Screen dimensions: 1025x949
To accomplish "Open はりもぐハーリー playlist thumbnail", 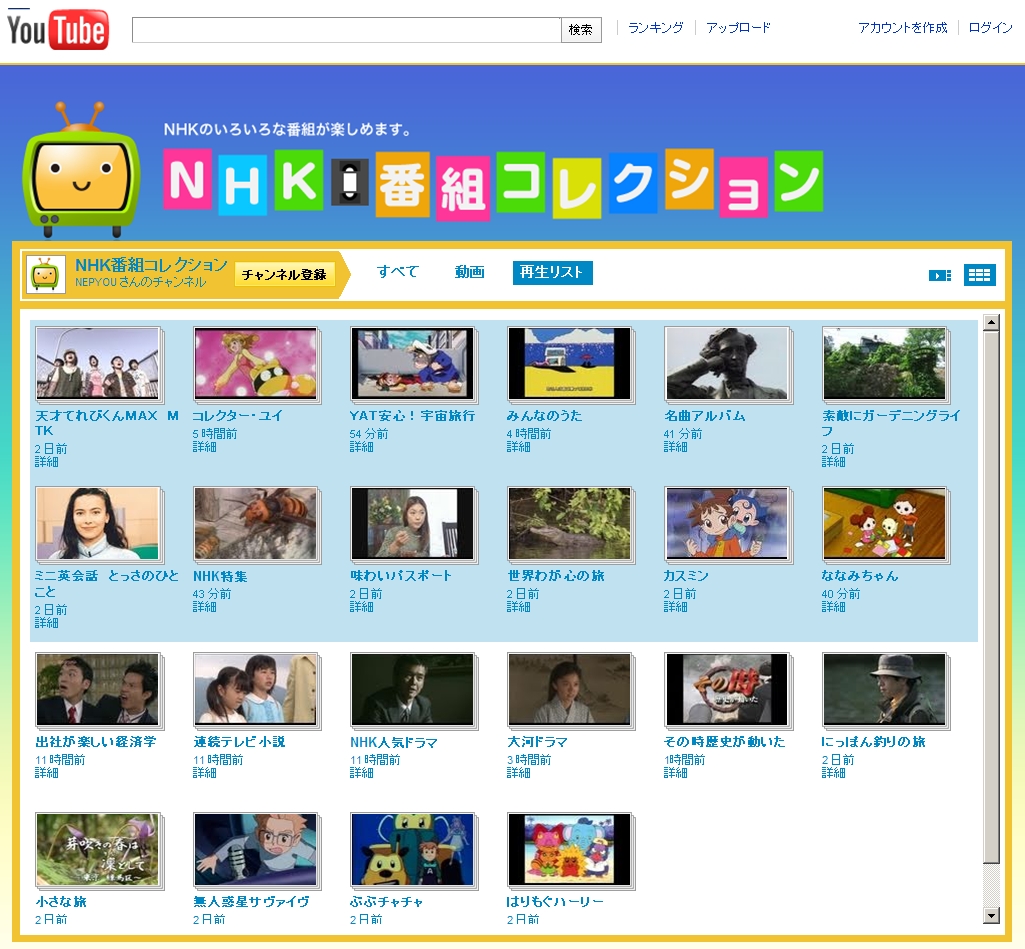I will click(x=569, y=850).
